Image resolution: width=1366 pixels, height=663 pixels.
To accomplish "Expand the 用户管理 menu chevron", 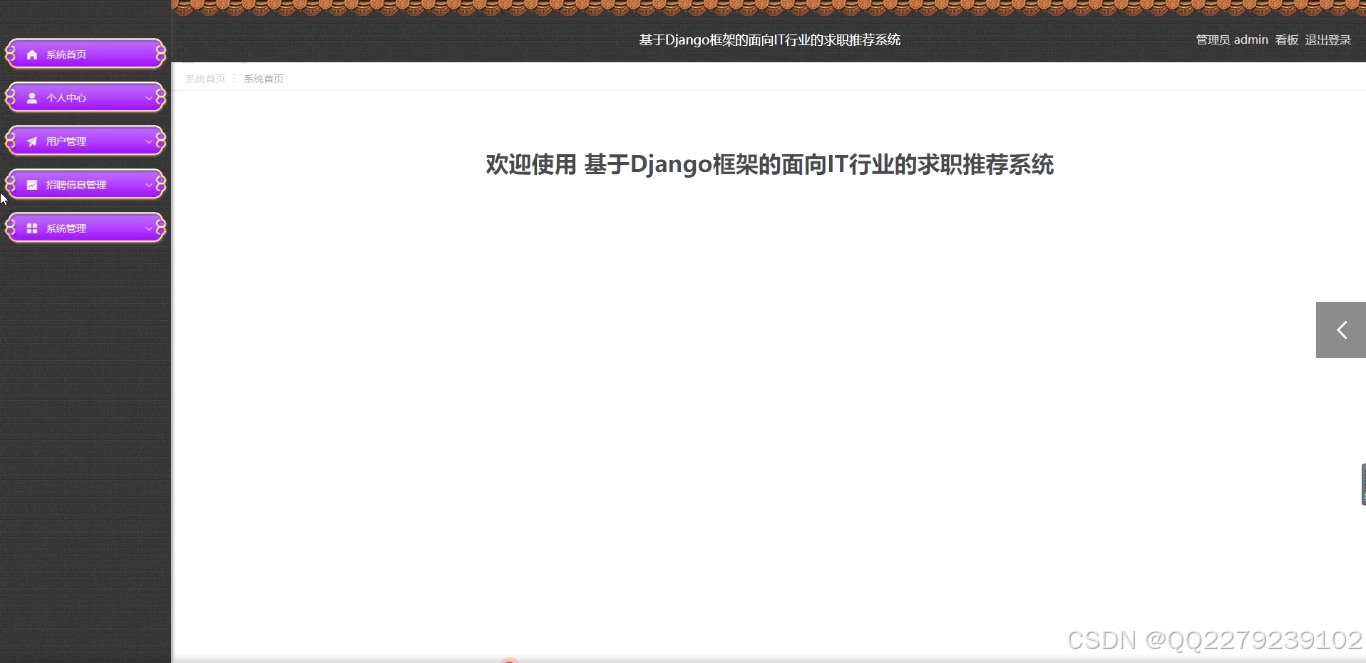I will tap(149, 141).
